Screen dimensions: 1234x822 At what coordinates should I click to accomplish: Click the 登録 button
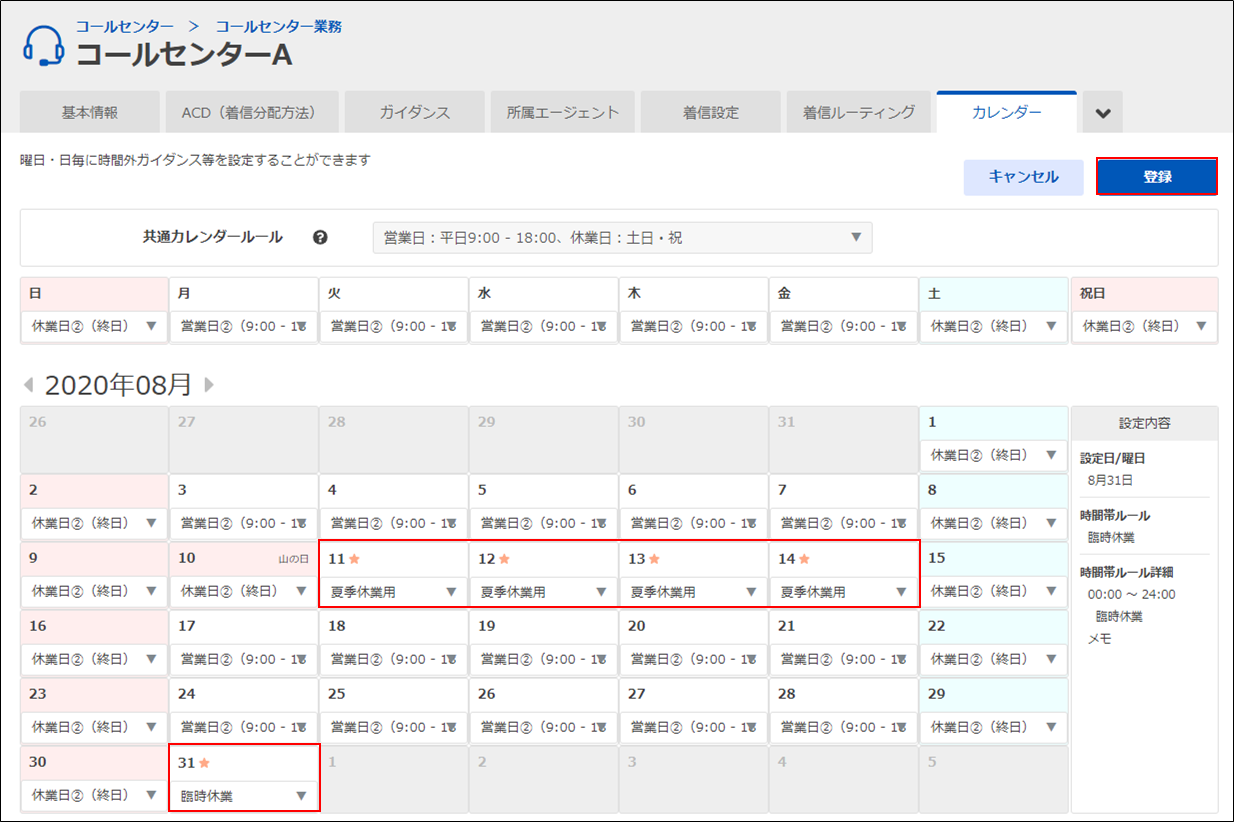1156,177
